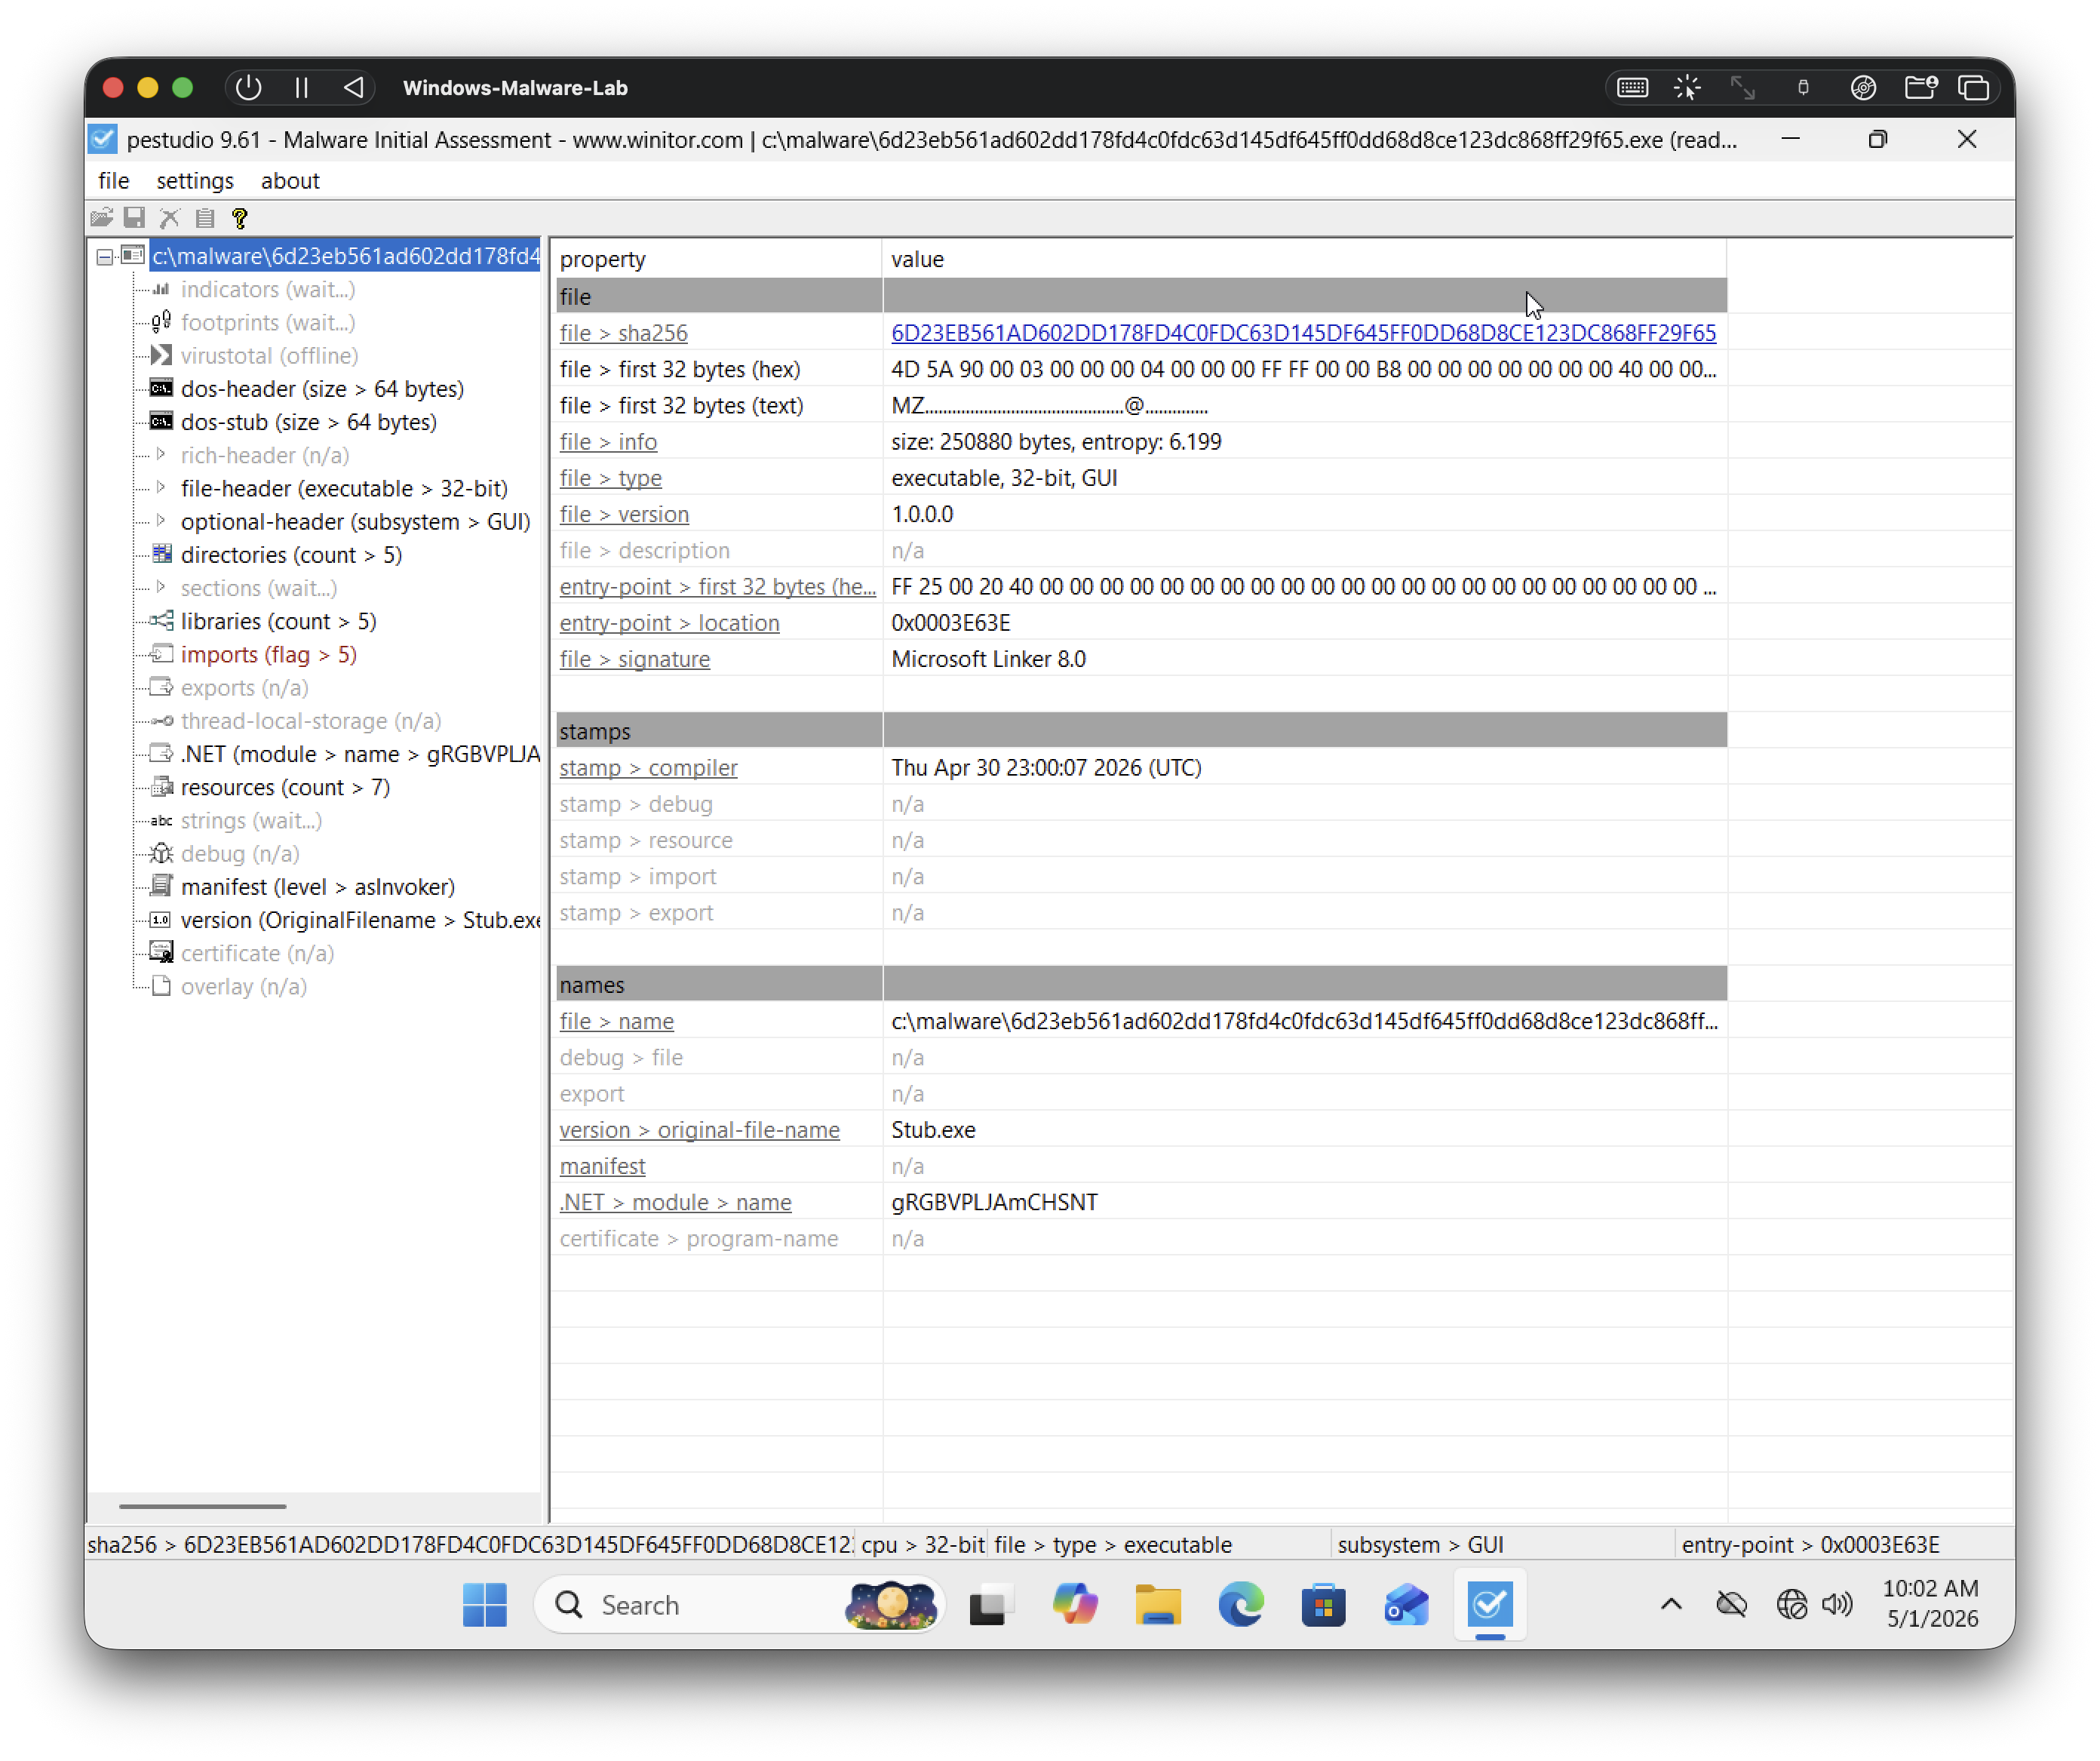Open the file menu

click(113, 181)
